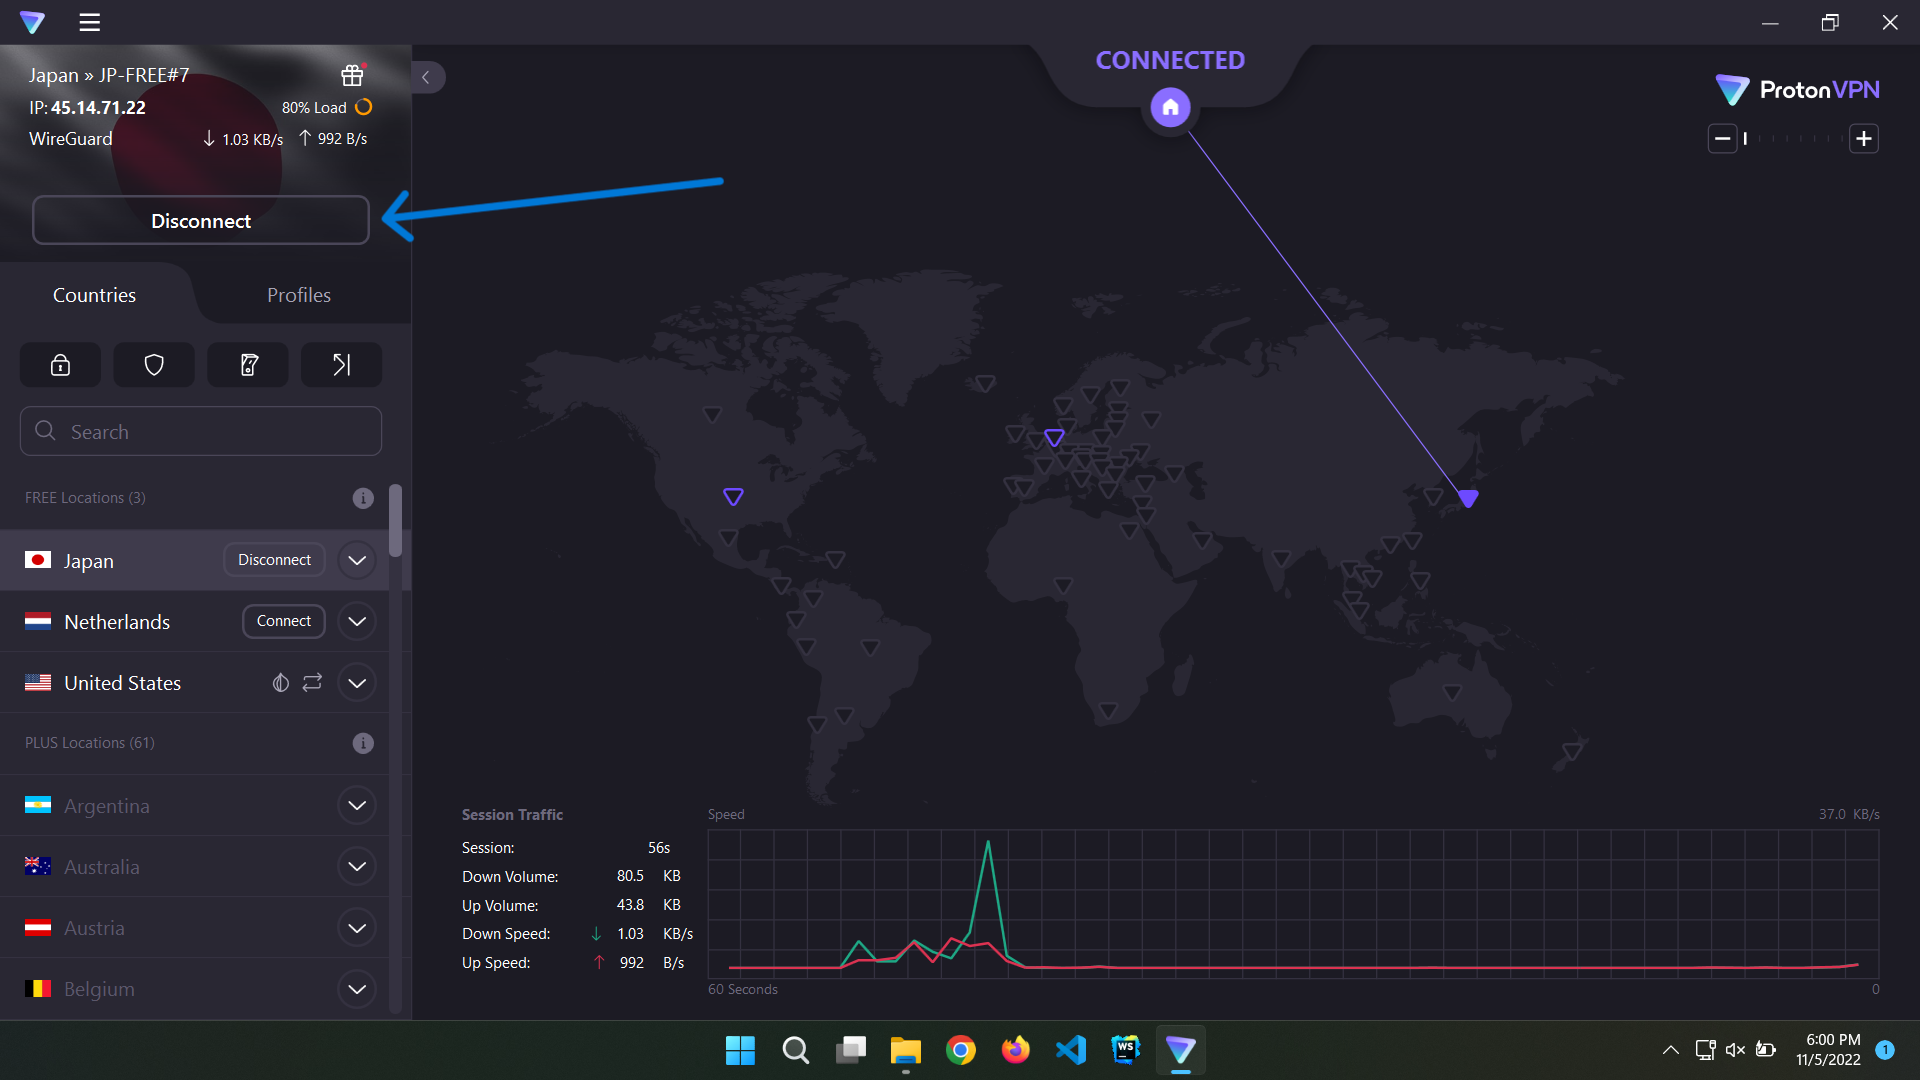Select the Countries tab

tap(94, 295)
